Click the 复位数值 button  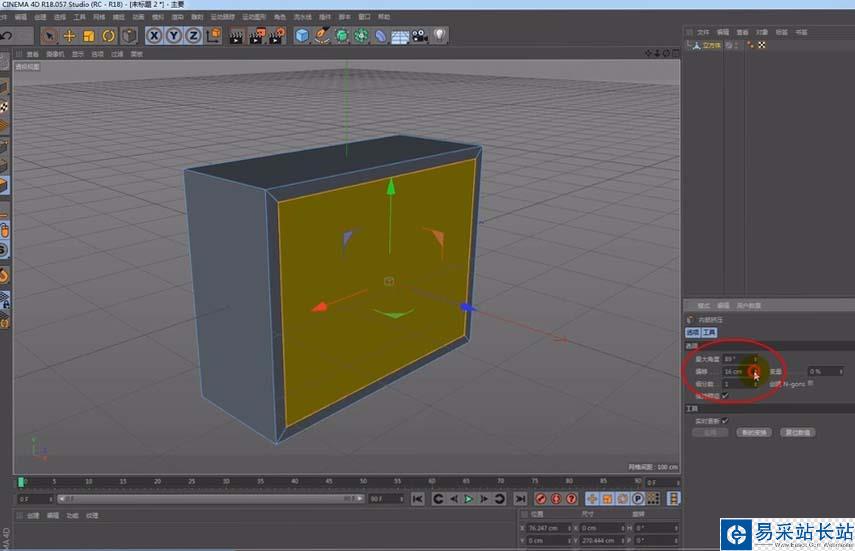798,433
